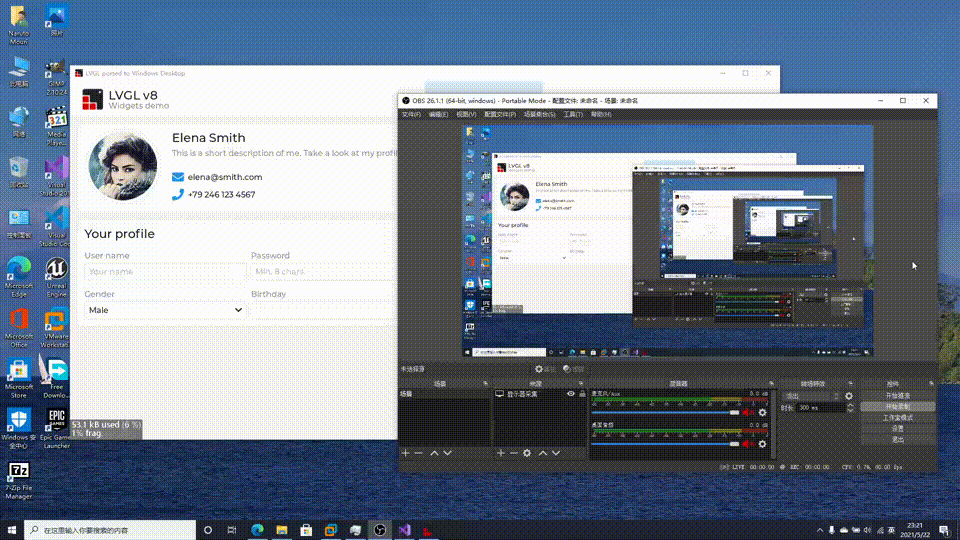This screenshot has height=540, width=960.
Task: Select the Unreal Engine desktop icon
Action: tap(56, 277)
